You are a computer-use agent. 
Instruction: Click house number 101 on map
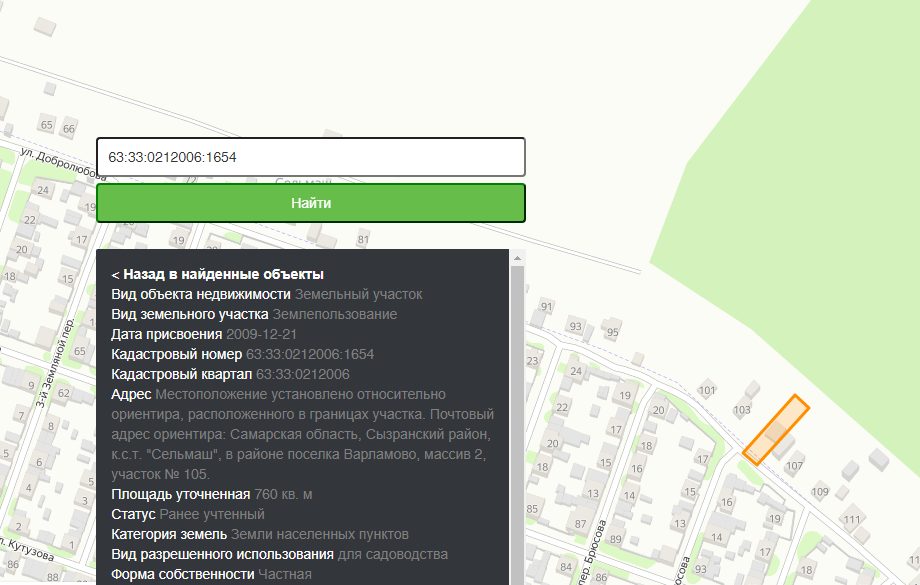pos(707,390)
